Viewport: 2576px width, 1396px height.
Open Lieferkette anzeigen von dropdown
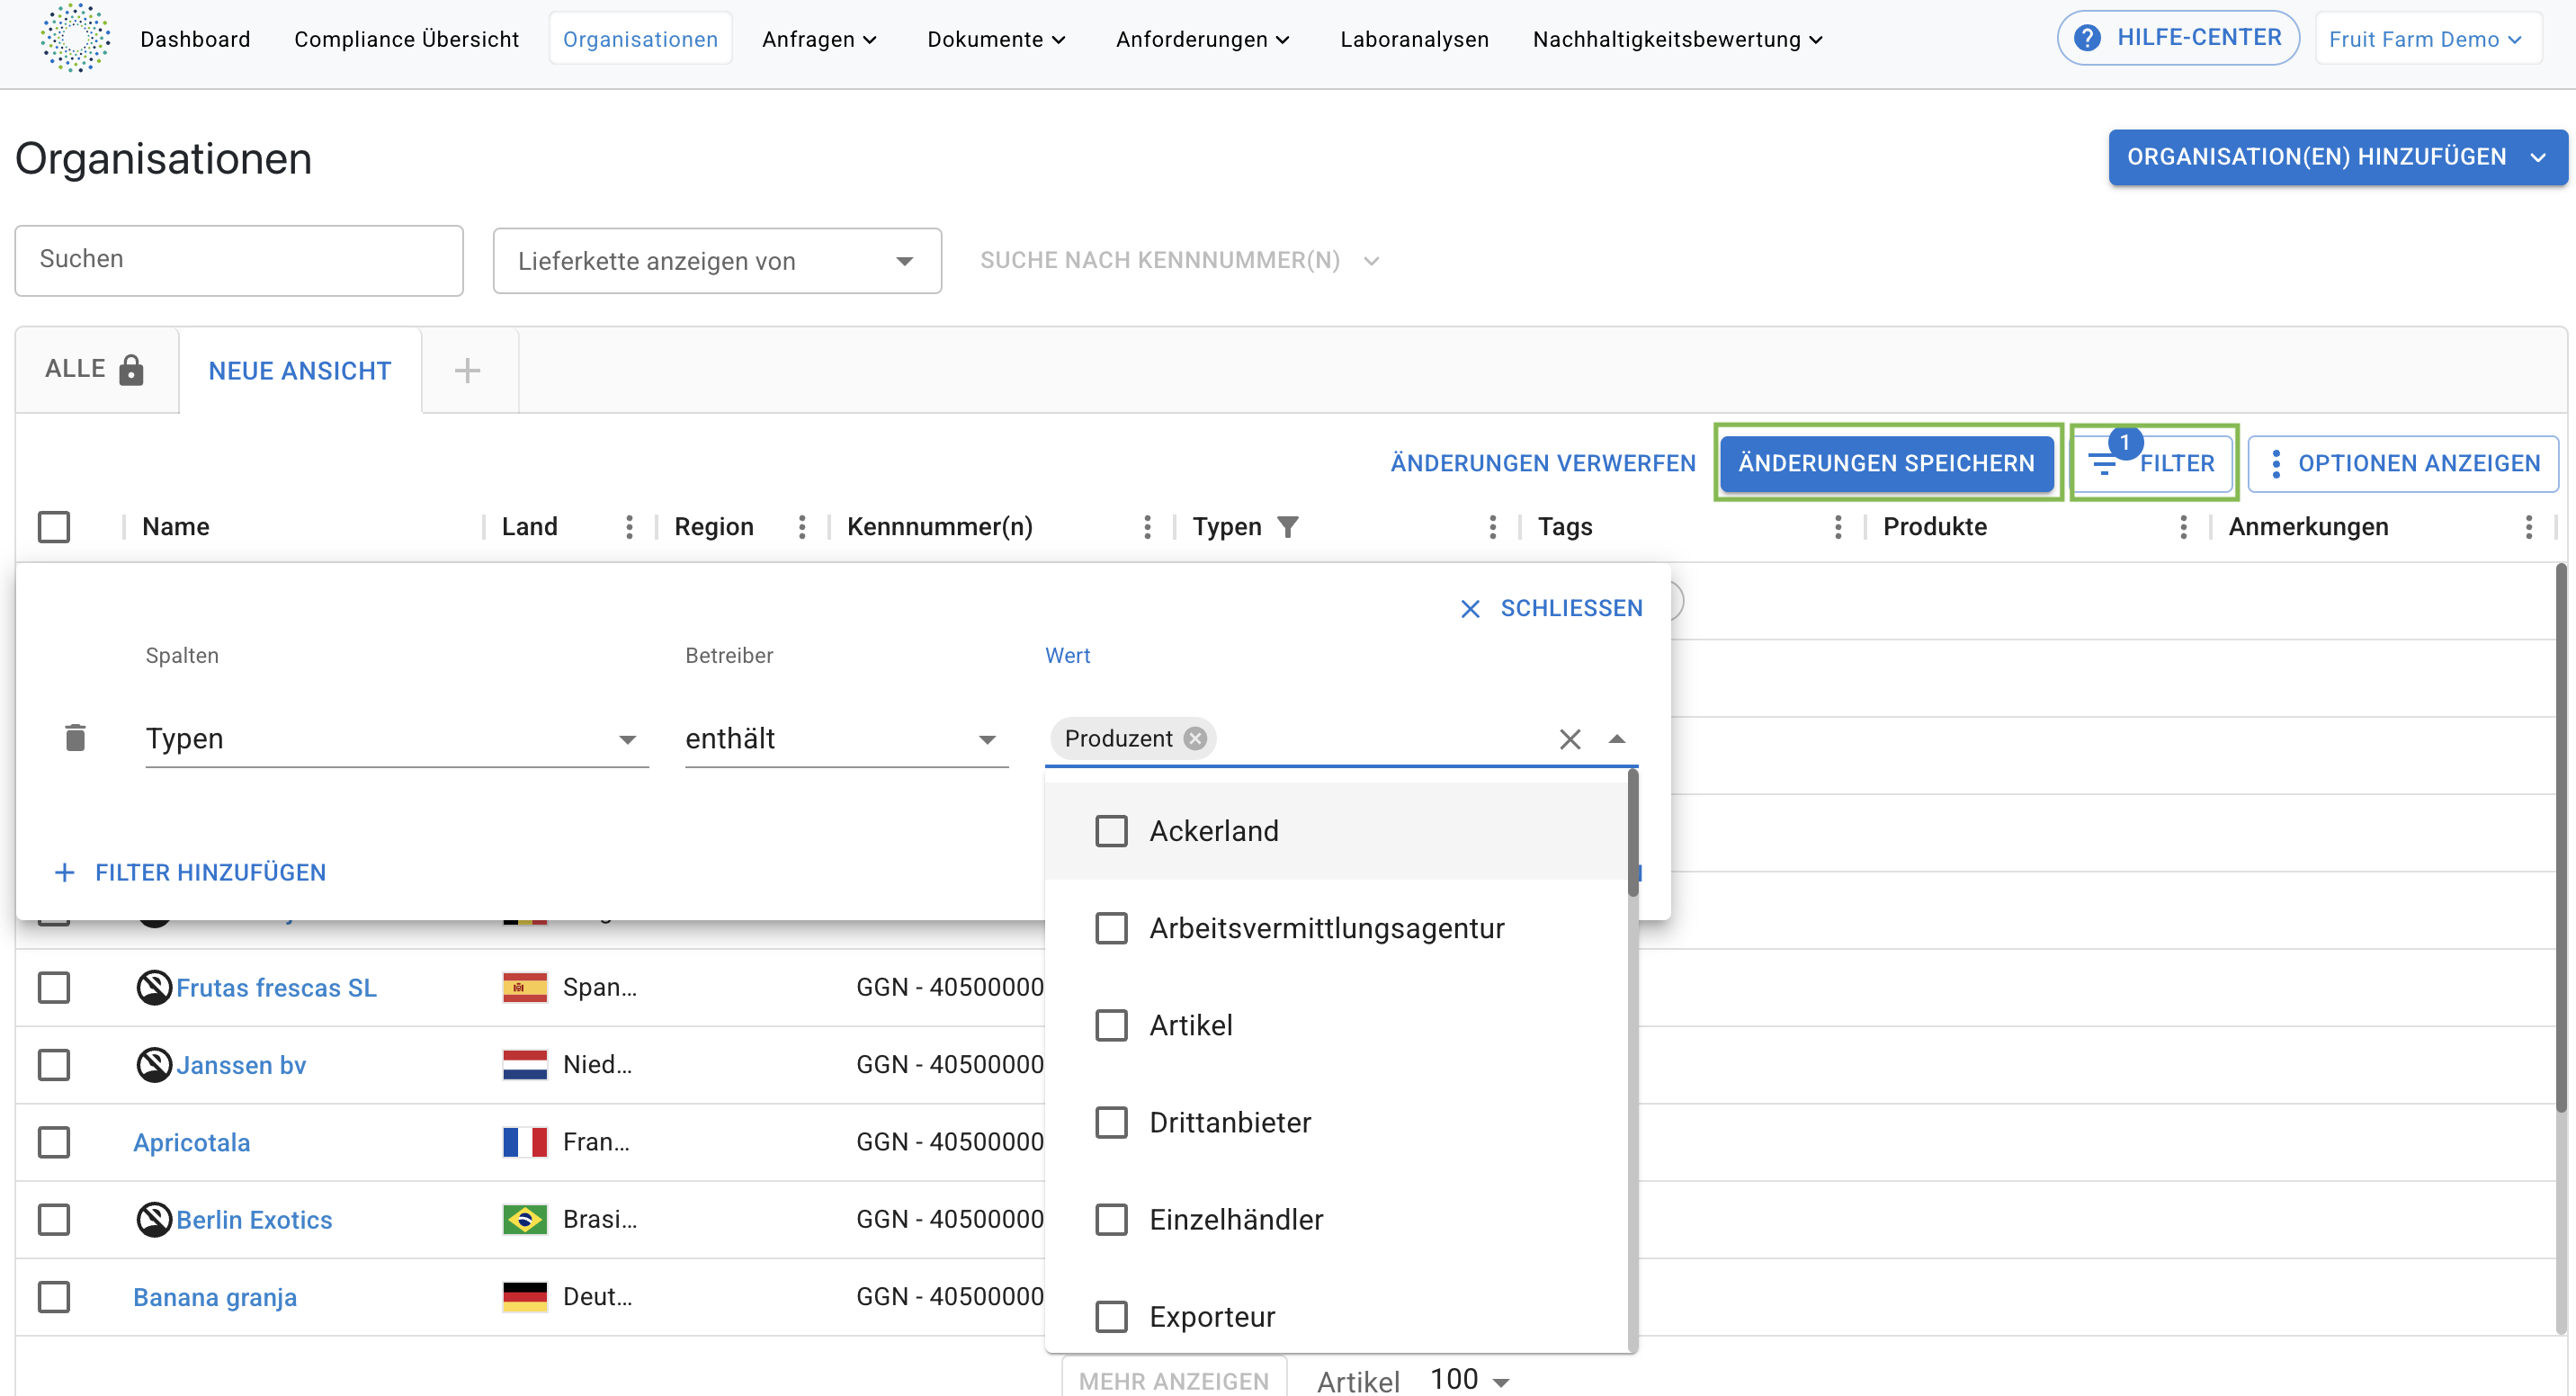(717, 261)
